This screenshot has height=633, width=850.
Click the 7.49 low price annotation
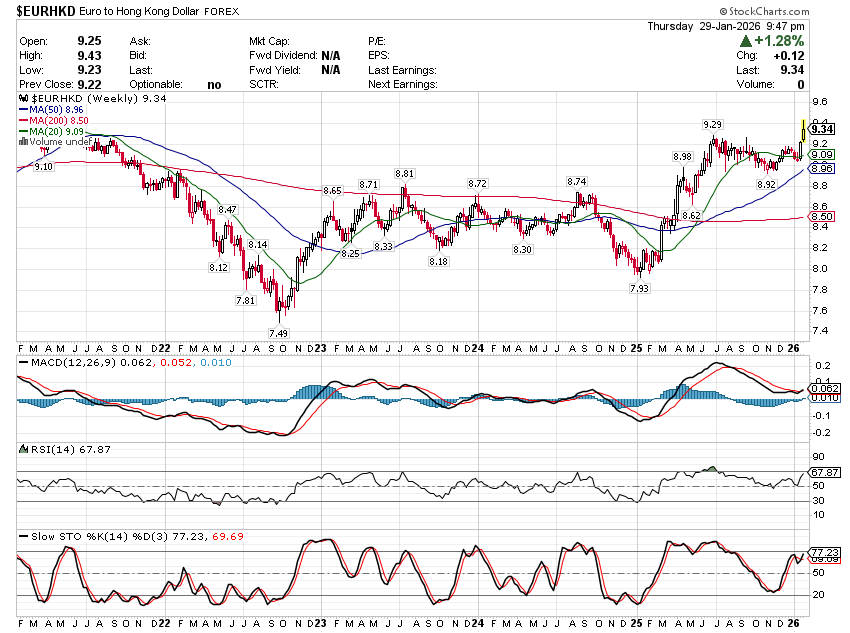tap(278, 332)
